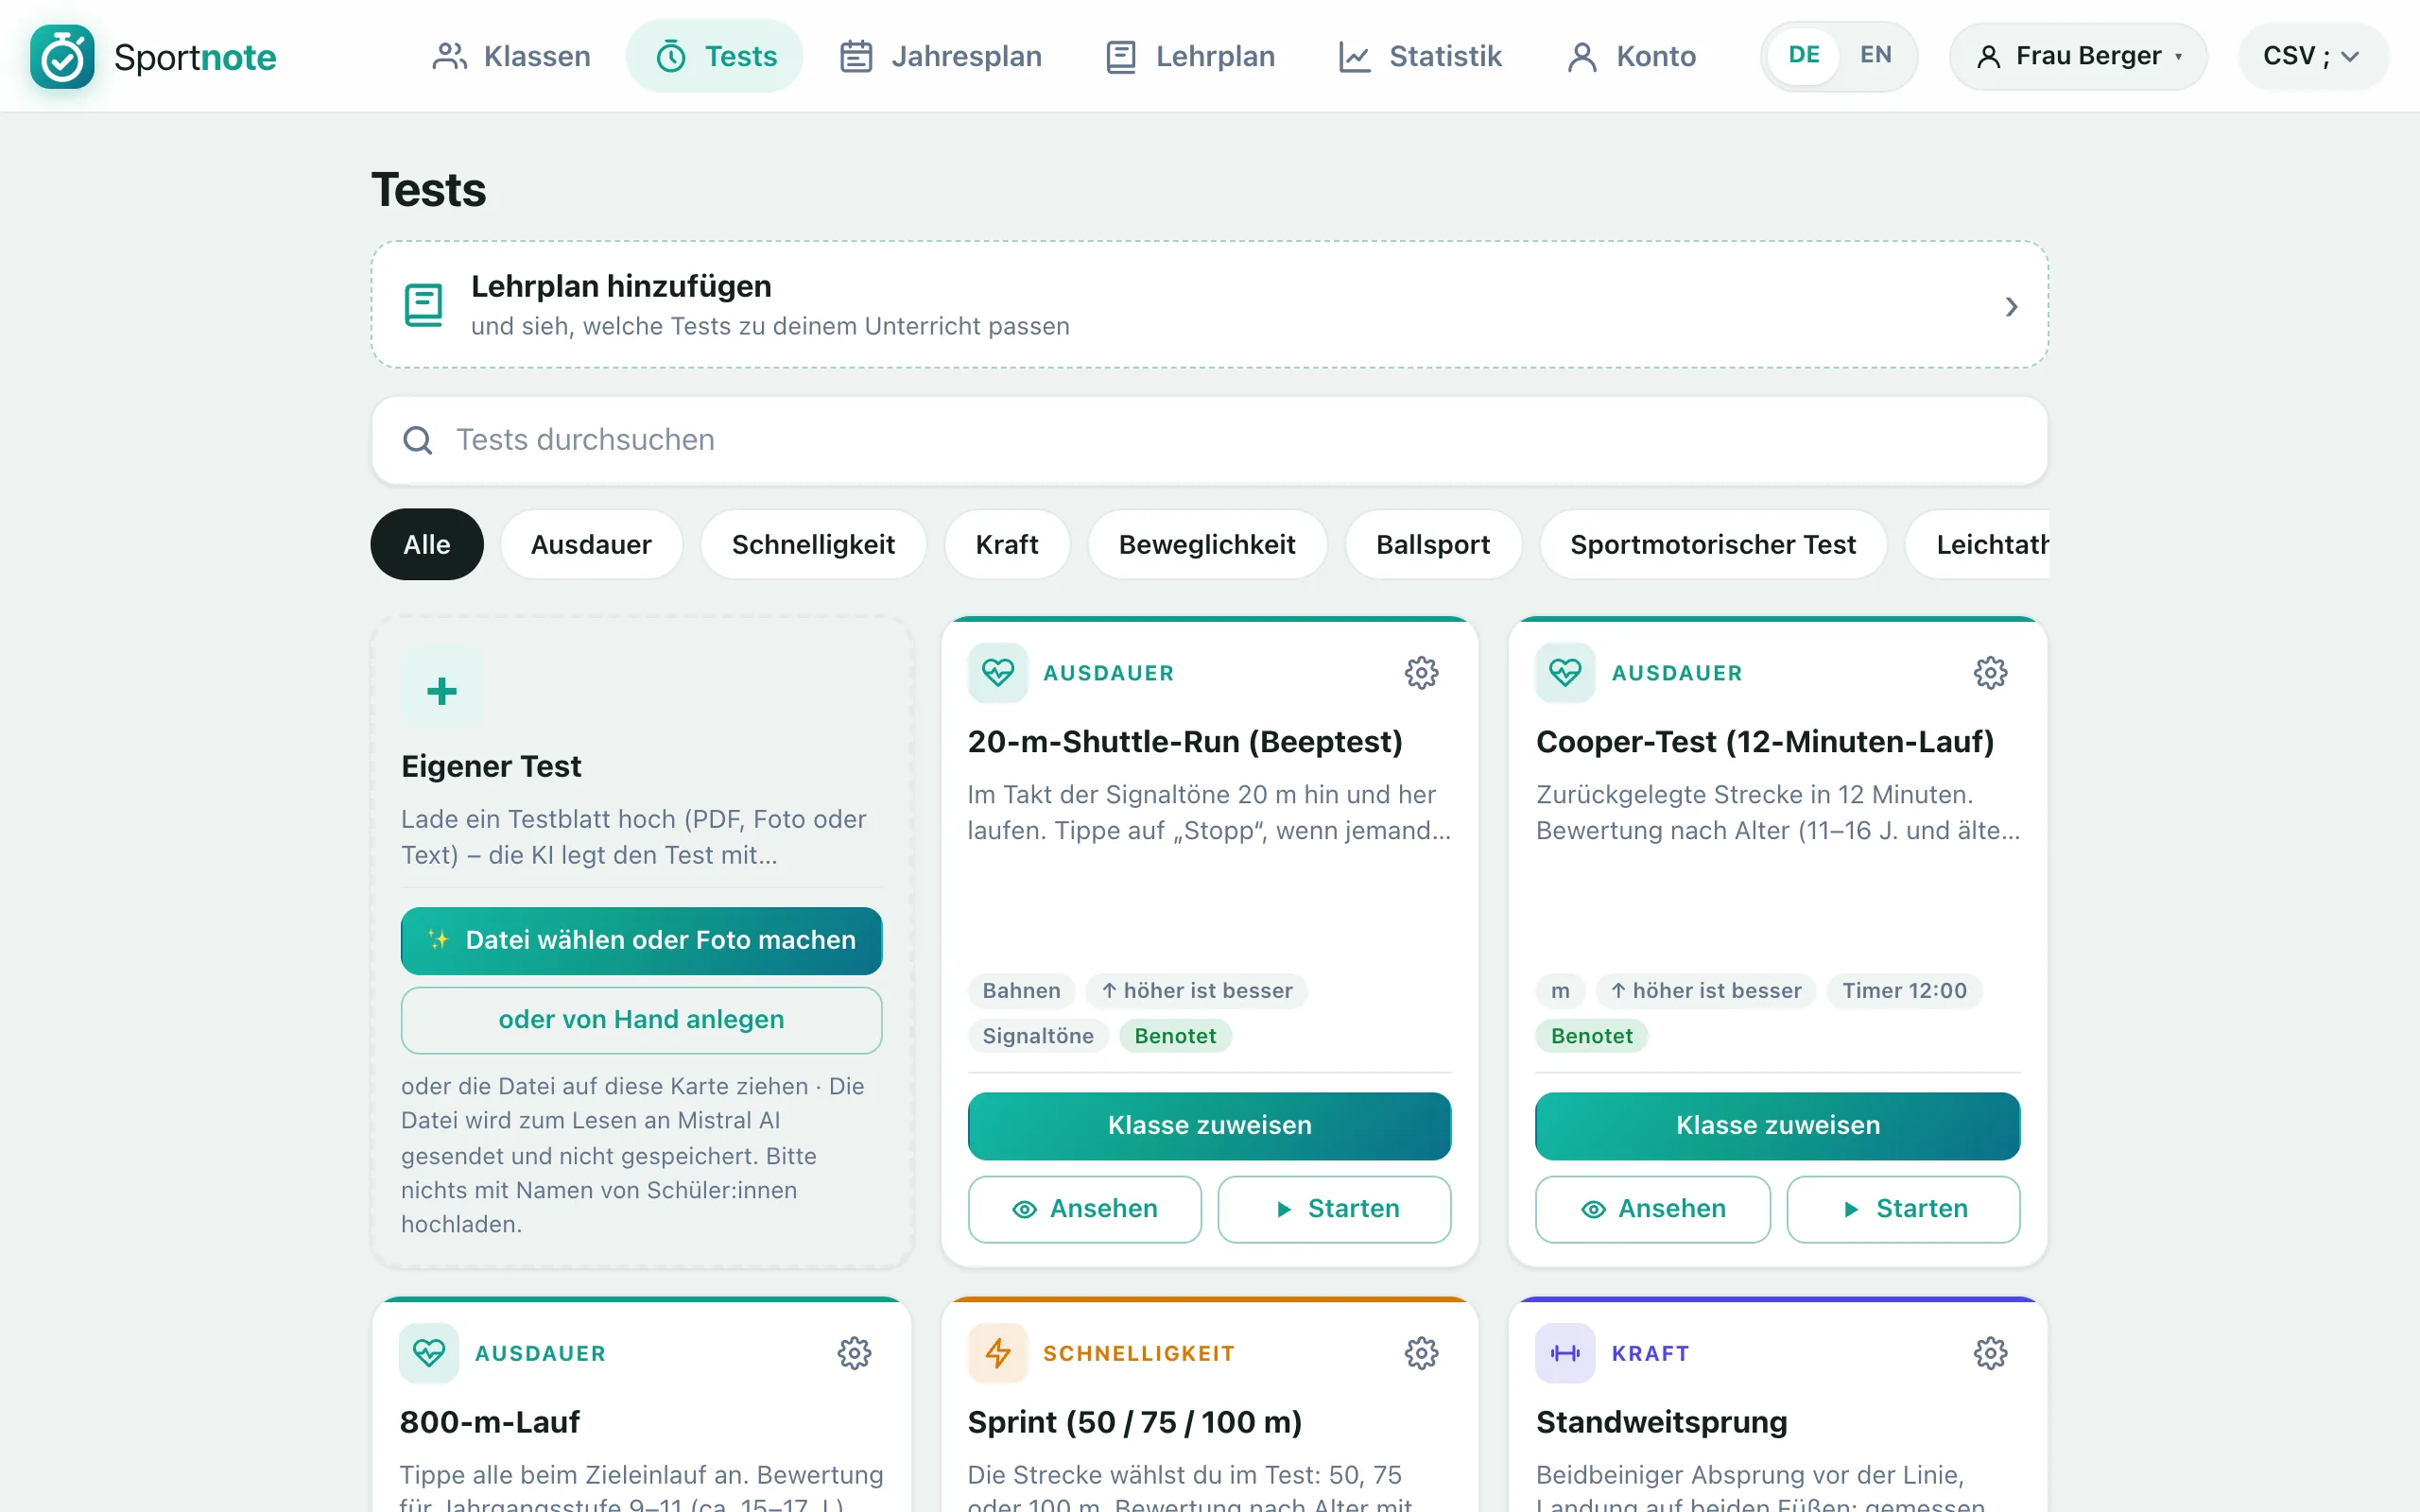Click heart icon on Cooper-Test card
The image size is (2420, 1512).
click(1565, 672)
